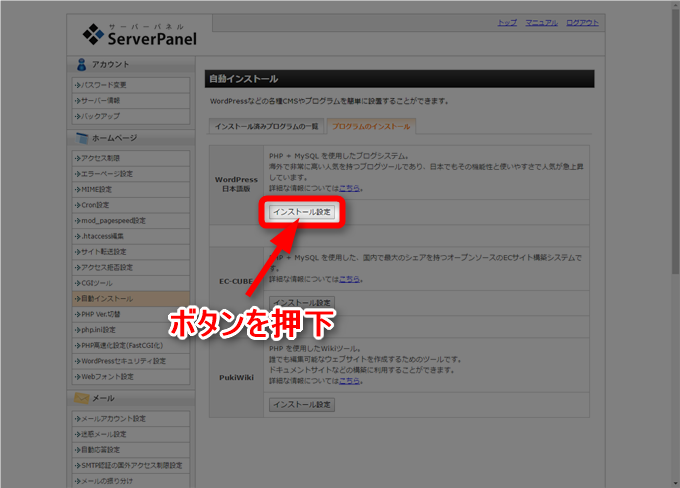Viewport: 680px width, 488px height.
Task: Click the ServerPanel logo
Action: (139, 34)
